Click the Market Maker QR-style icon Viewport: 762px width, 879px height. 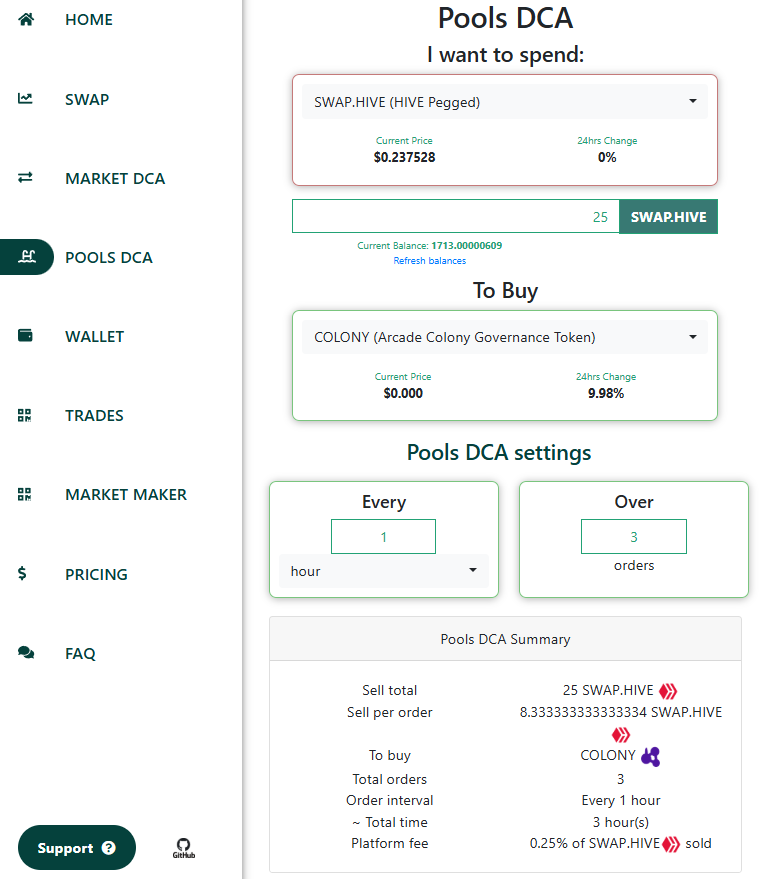(x=24, y=494)
